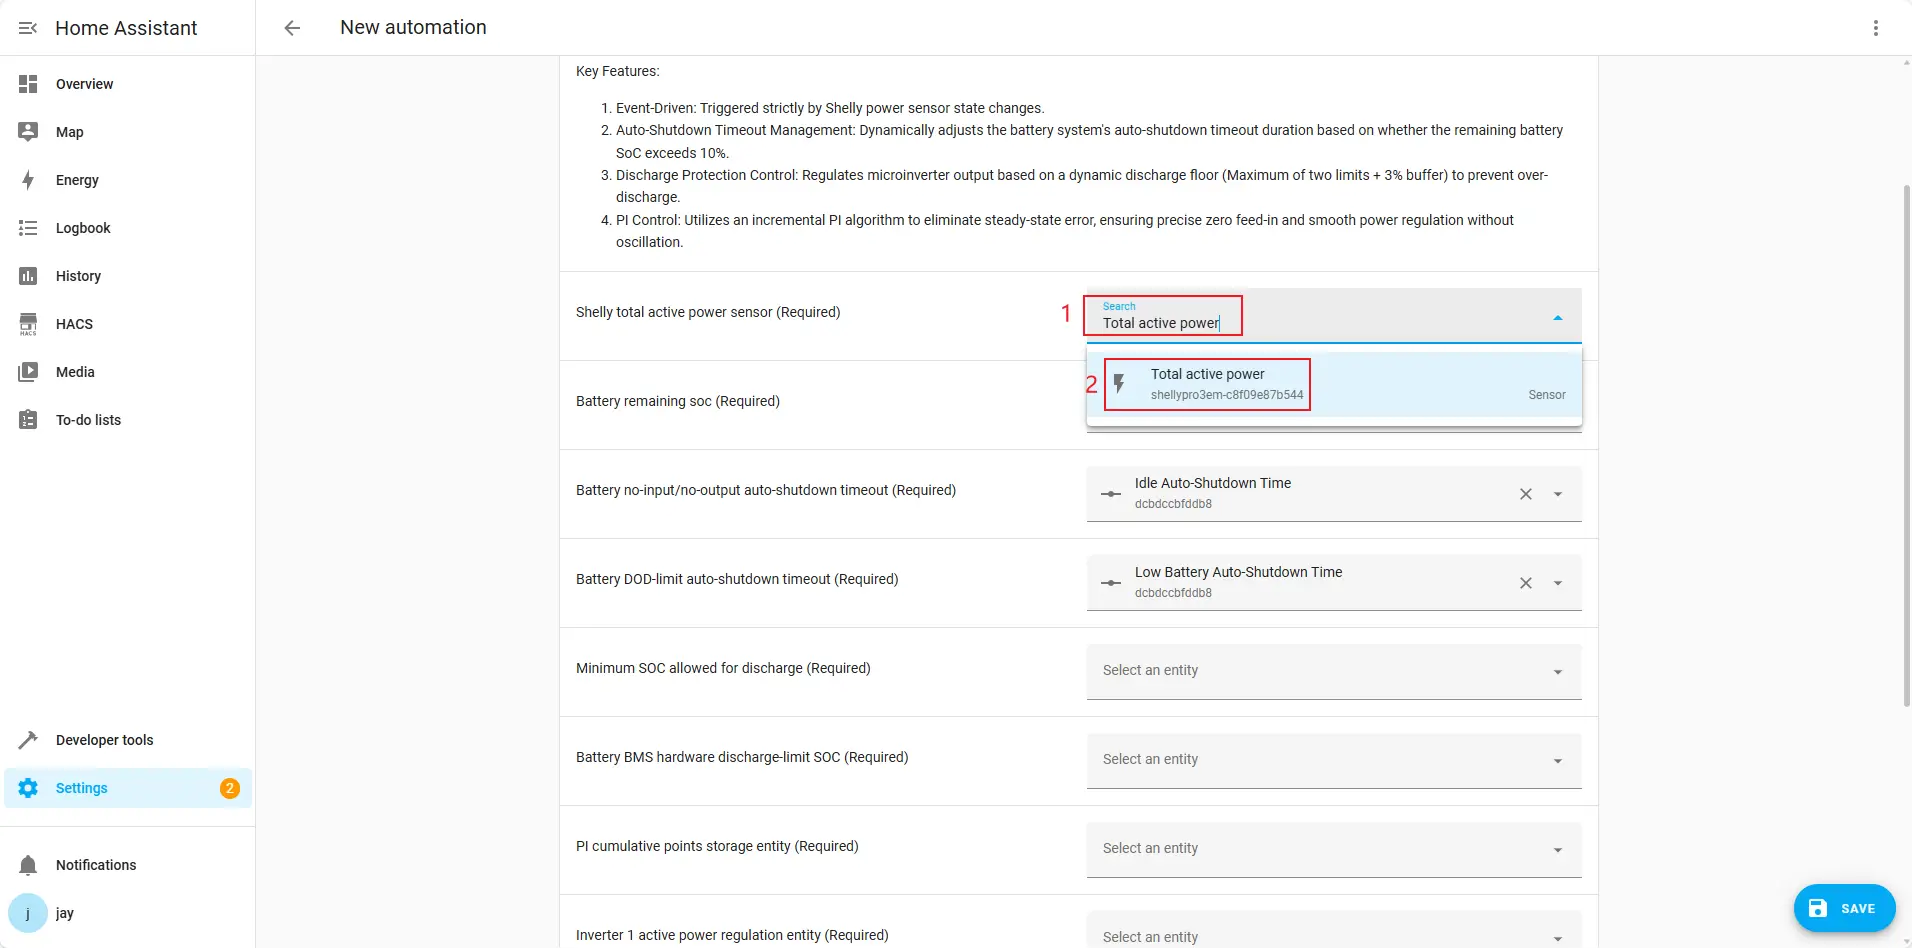Click the Save button
The image size is (1912, 948).
click(x=1843, y=908)
